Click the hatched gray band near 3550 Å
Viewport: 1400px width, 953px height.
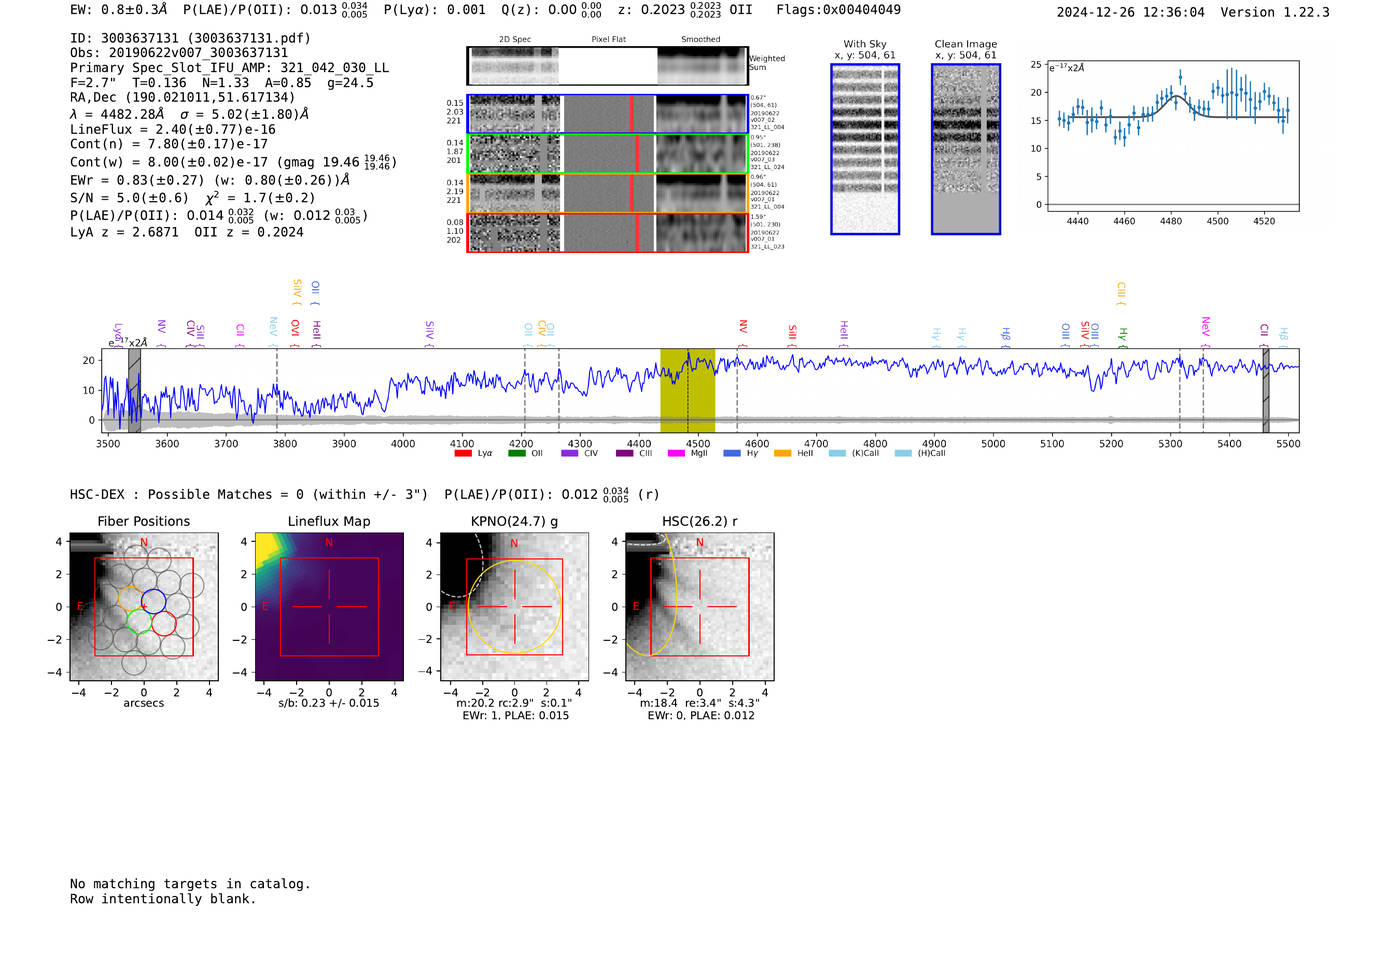135,390
